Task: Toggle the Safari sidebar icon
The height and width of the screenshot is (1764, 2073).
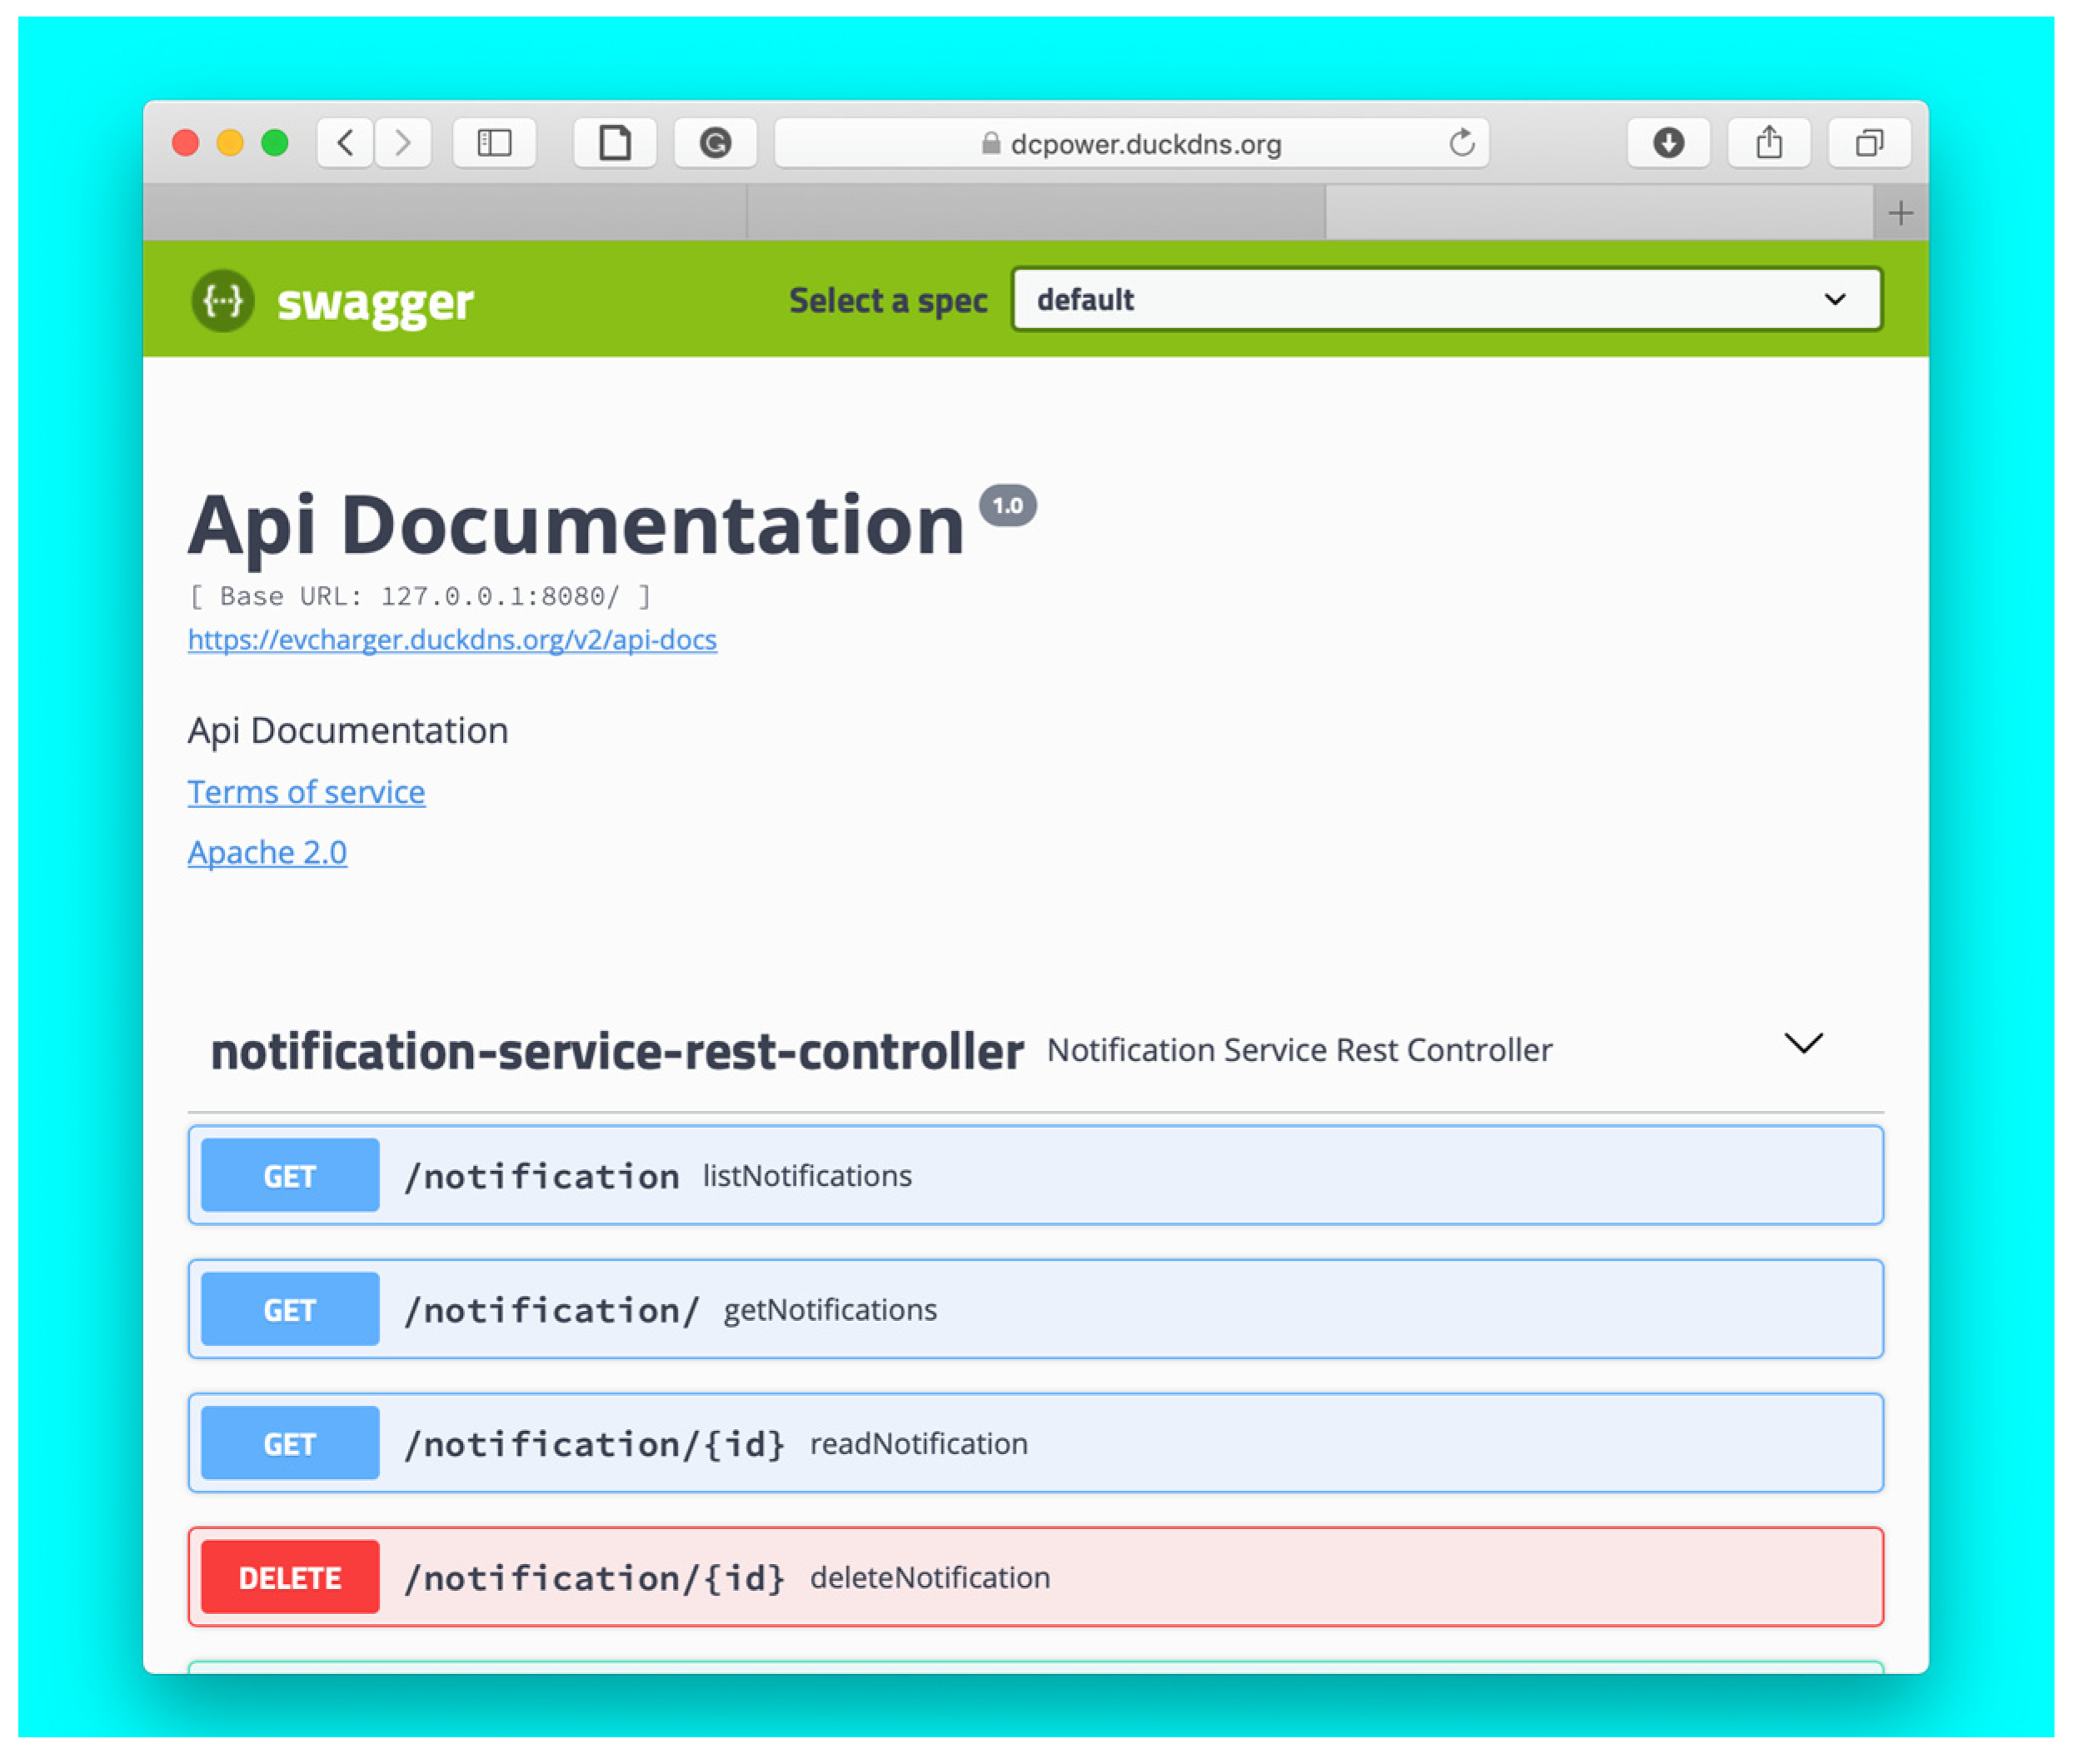Action: click(x=494, y=143)
